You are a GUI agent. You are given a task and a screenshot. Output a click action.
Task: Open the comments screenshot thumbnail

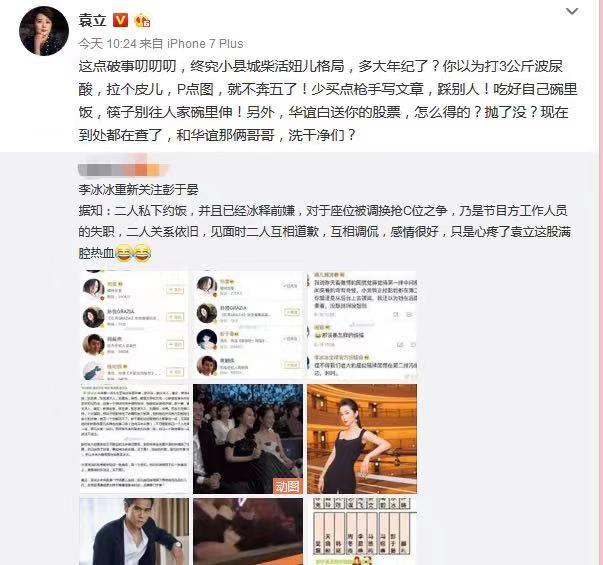tap(361, 325)
